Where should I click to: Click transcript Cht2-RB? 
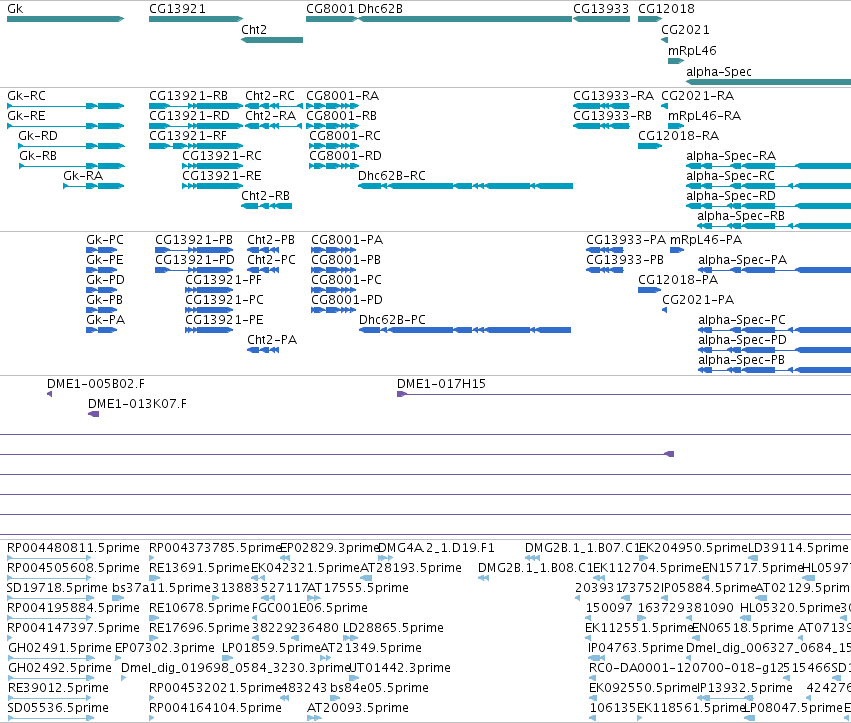[265, 196]
